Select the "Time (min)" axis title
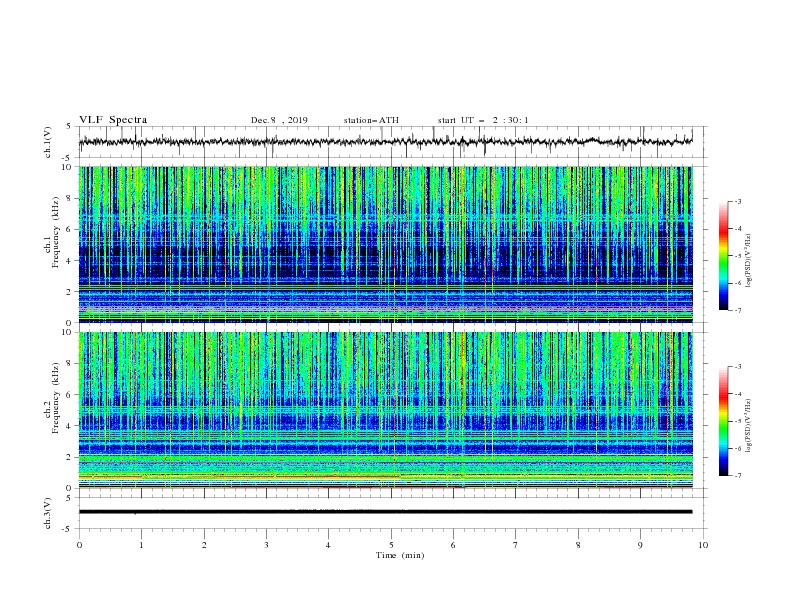 [x=400, y=555]
